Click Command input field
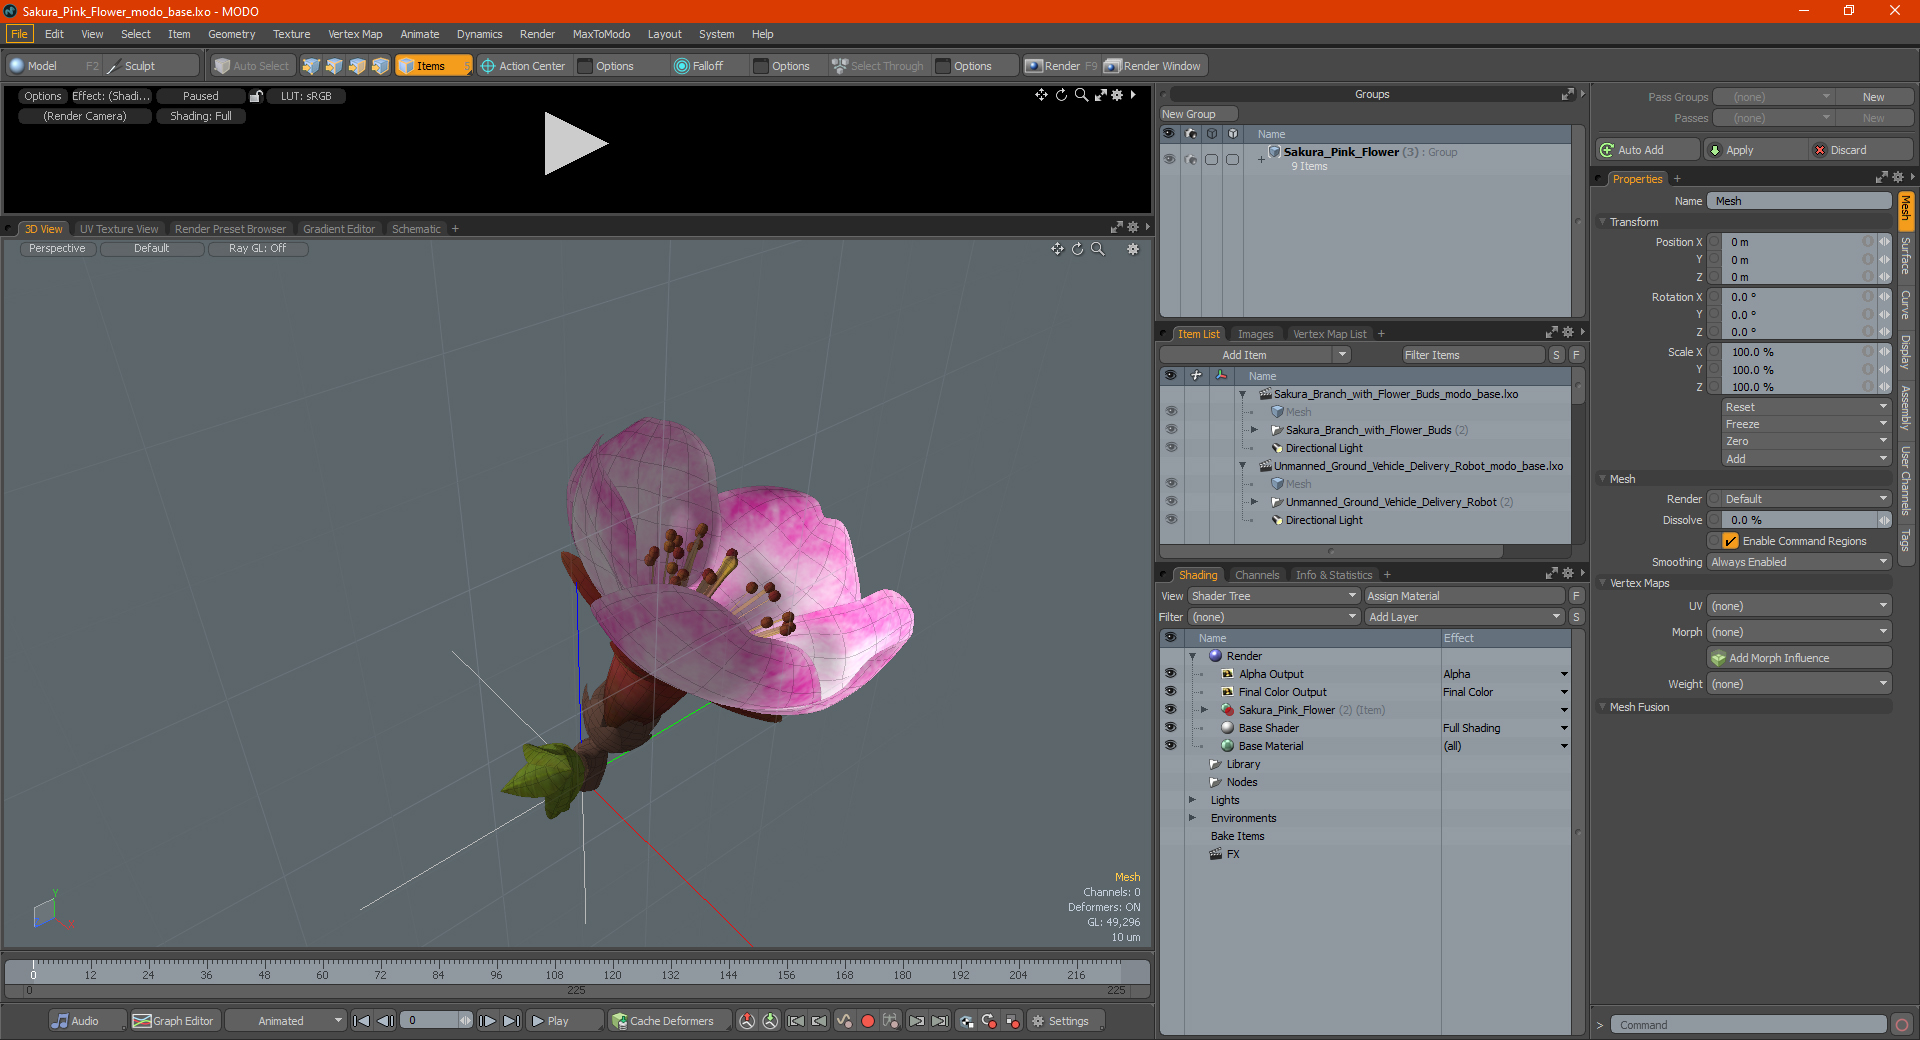Screen dimensions: 1920x1040 1748,1025
